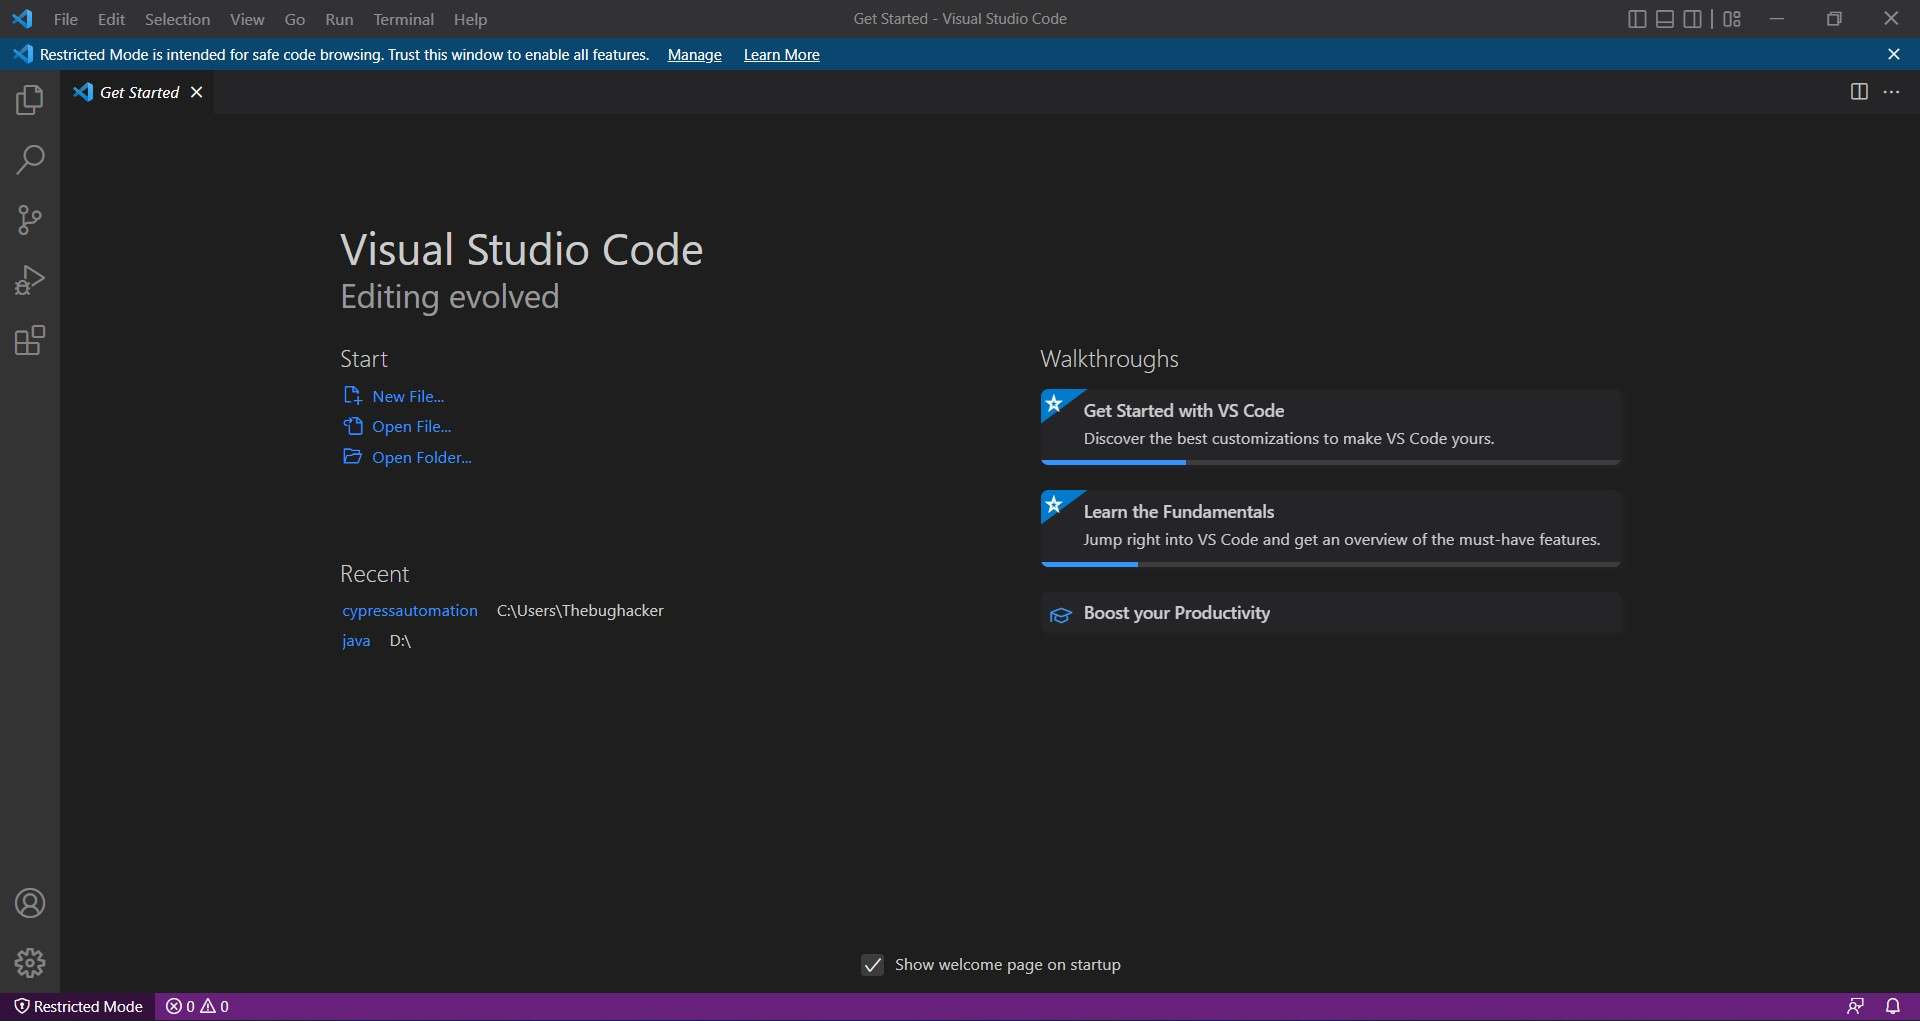Open the Manage gear menu
This screenshot has width=1920, height=1021.
(30, 963)
